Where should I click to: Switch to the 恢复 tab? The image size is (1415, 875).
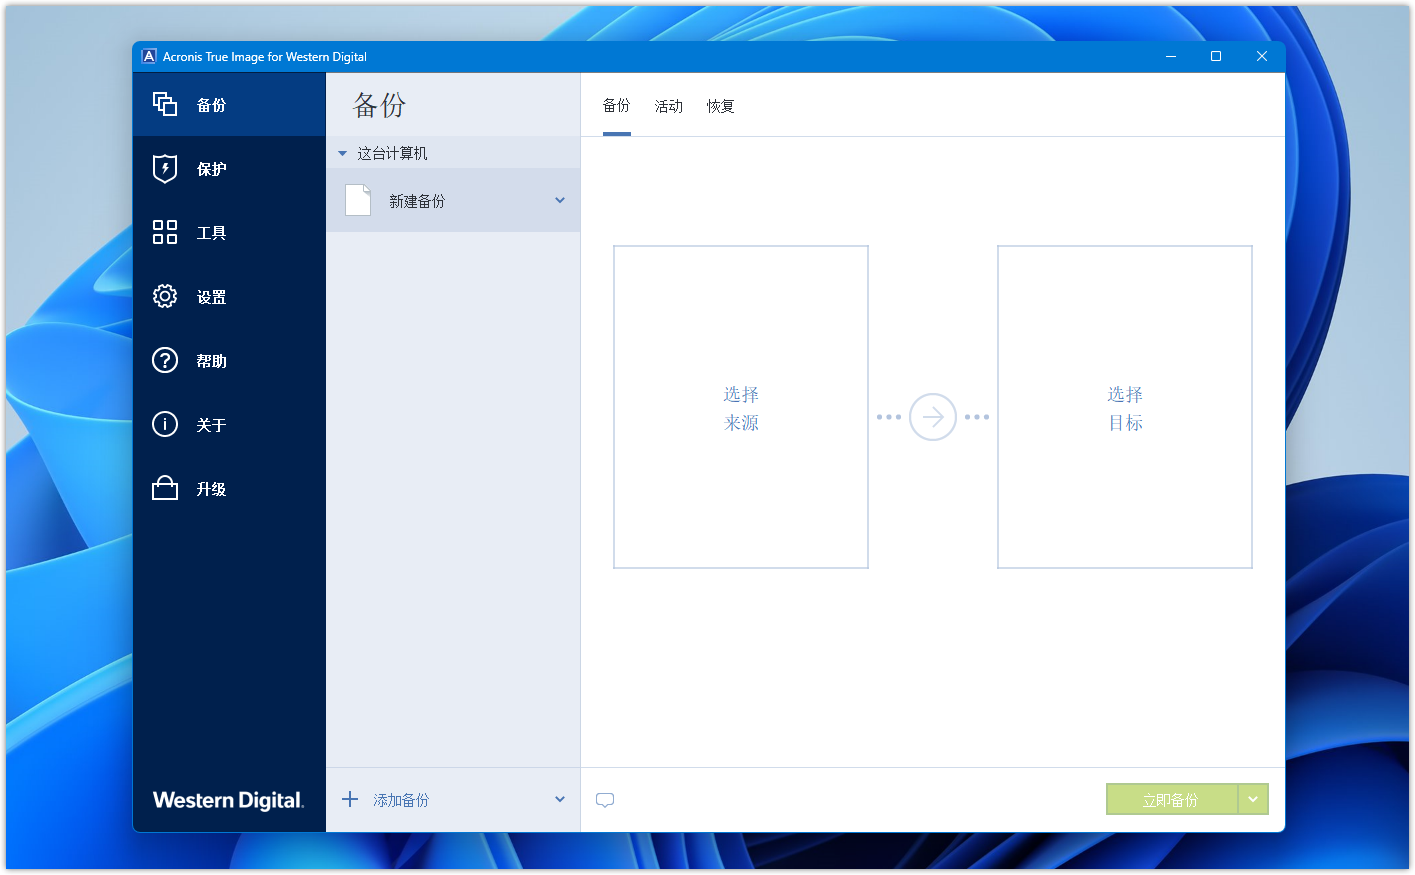tap(720, 106)
